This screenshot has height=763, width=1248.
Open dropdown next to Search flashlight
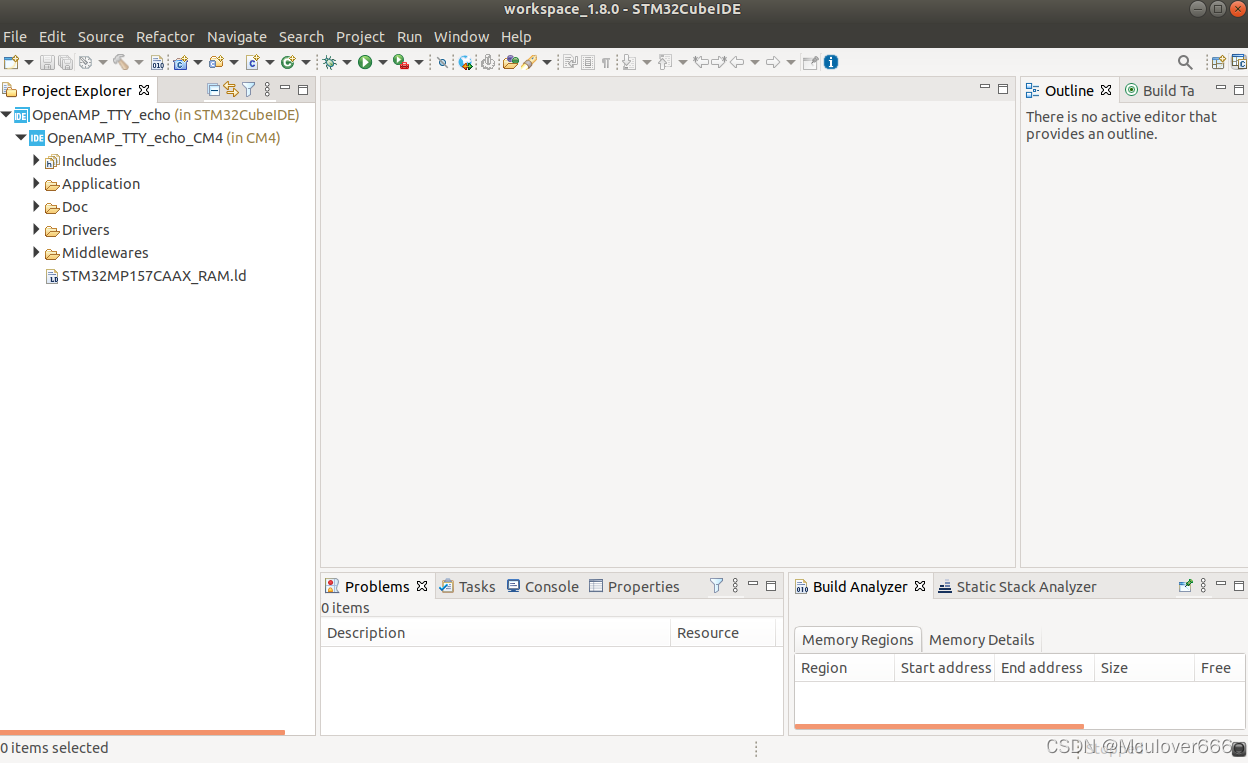click(x=547, y=62)
